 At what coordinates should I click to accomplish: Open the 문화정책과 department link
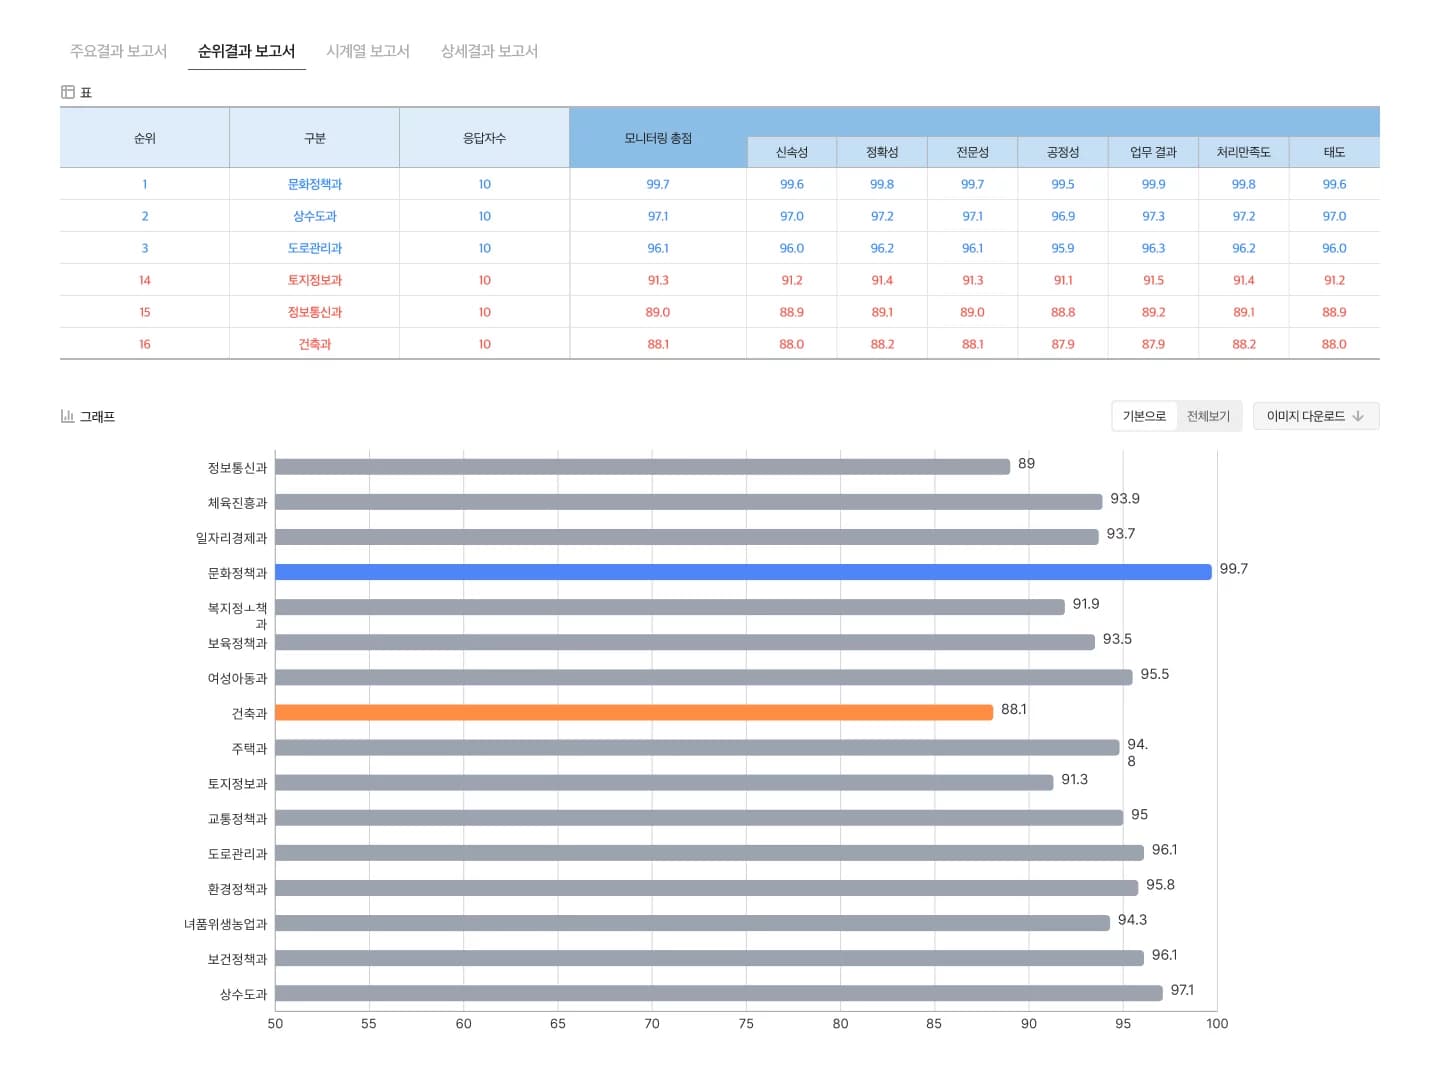(314, 184)
